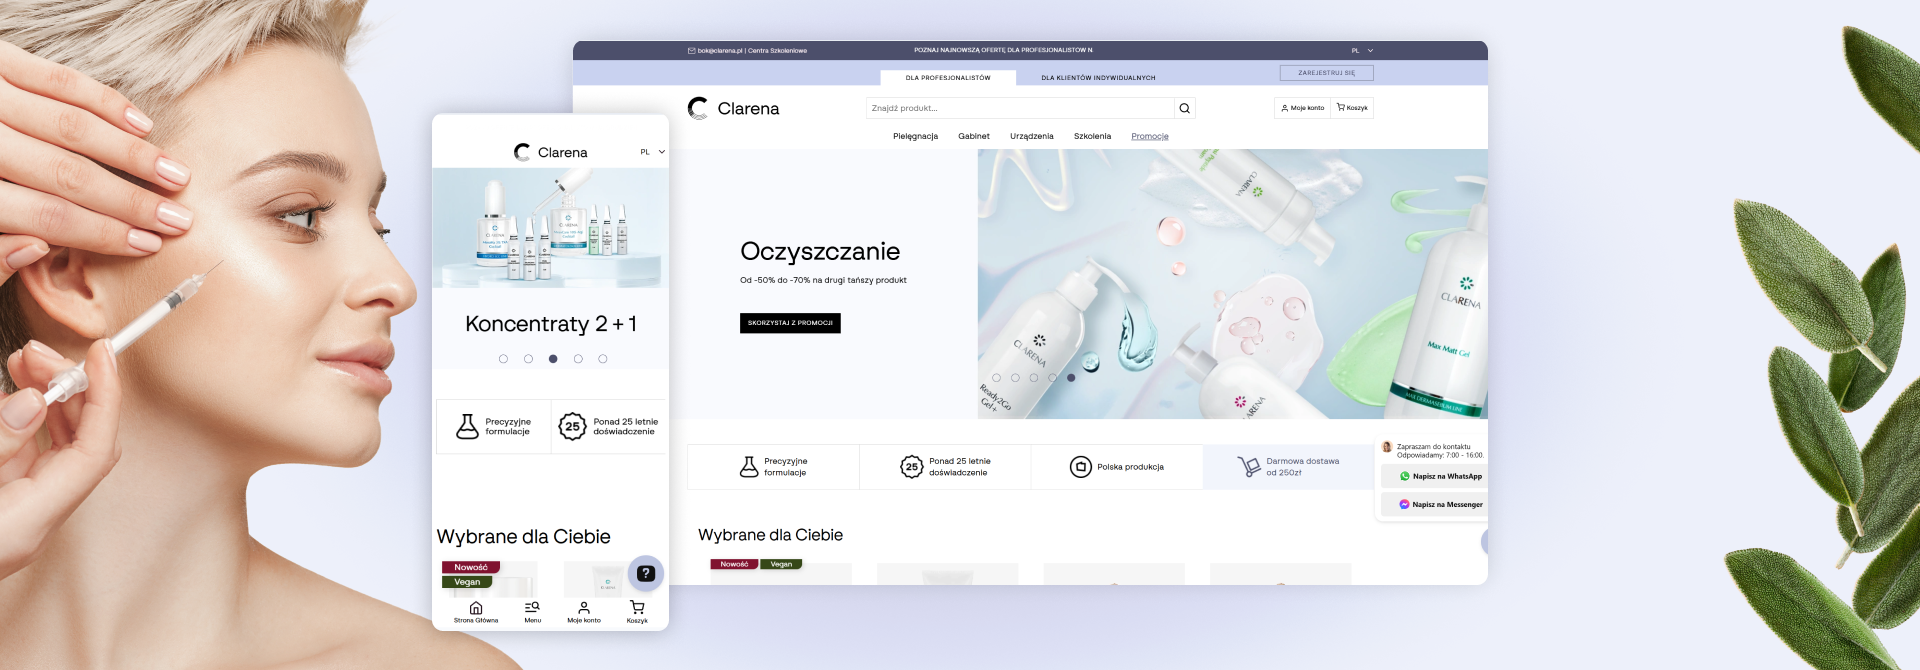Tap the question mark help button on mobile

coord(646,573)
